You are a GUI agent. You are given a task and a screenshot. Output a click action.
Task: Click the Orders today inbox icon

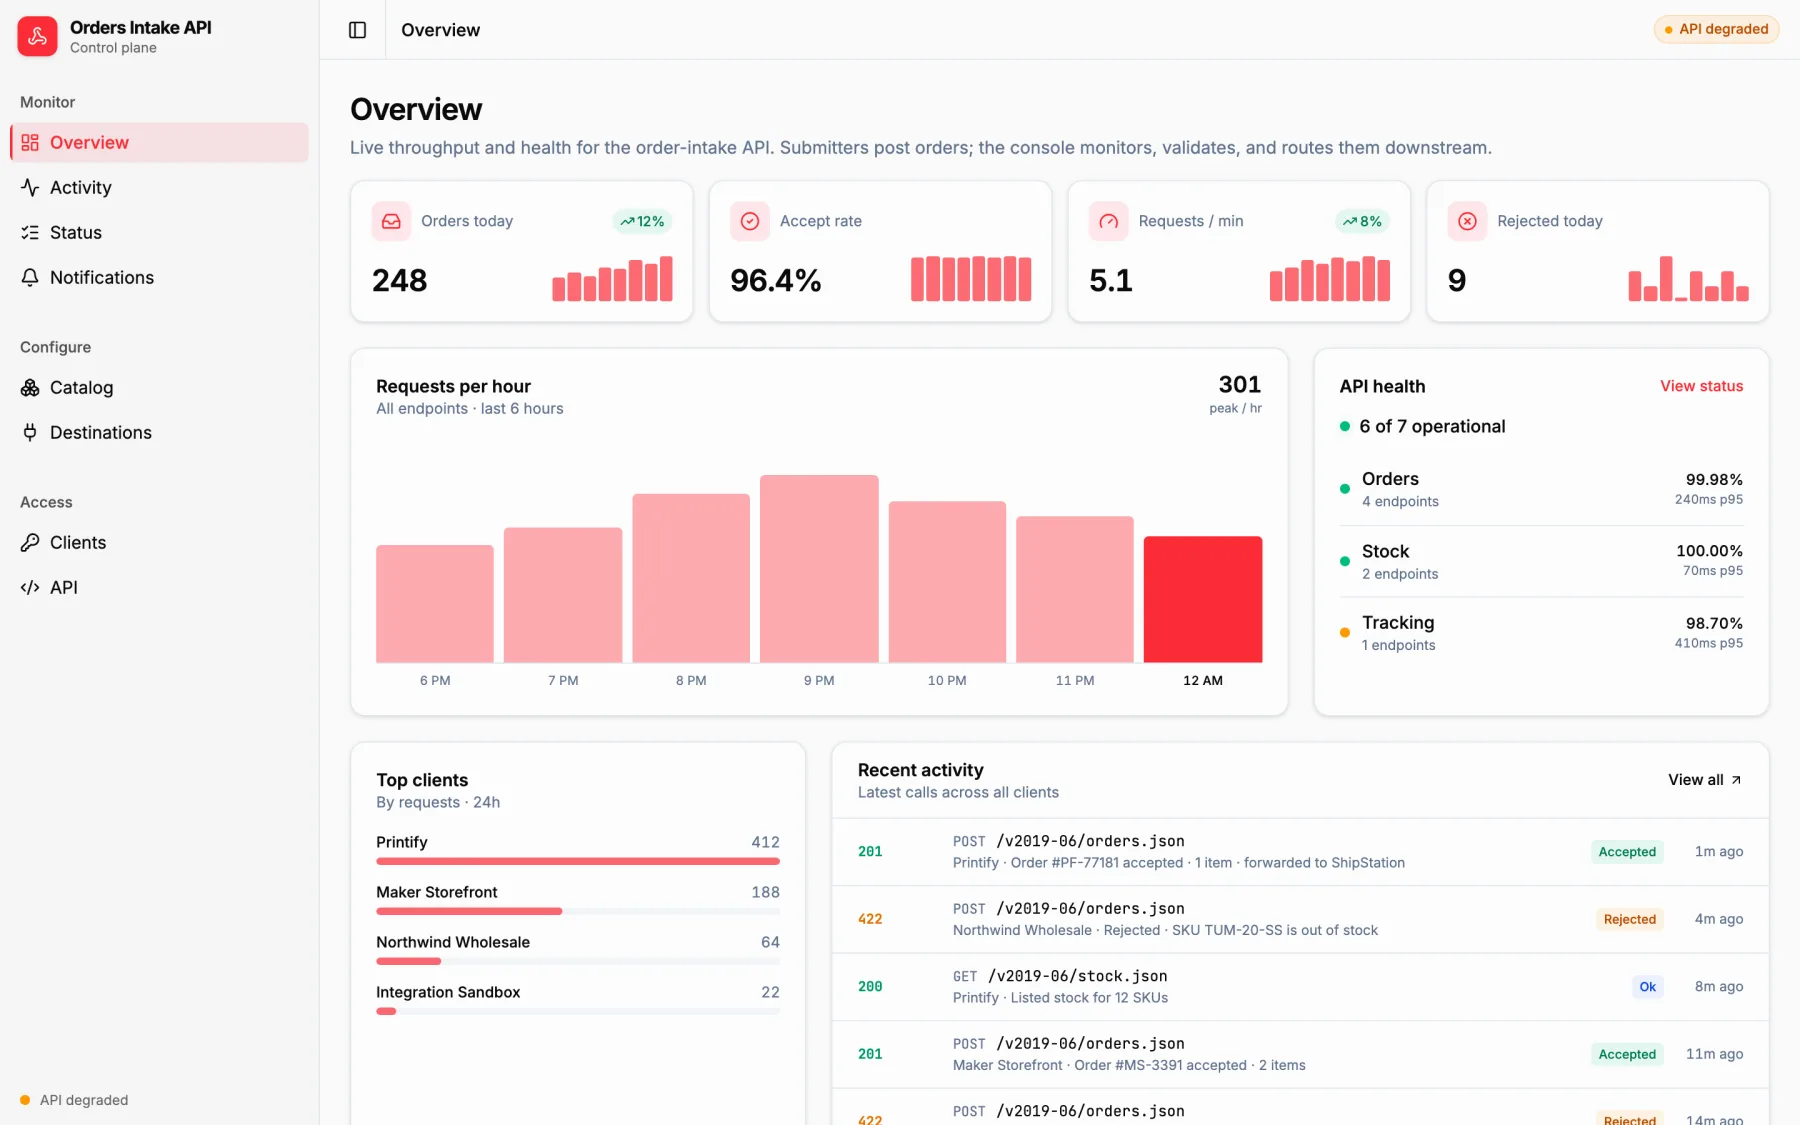tap(391, 221)
